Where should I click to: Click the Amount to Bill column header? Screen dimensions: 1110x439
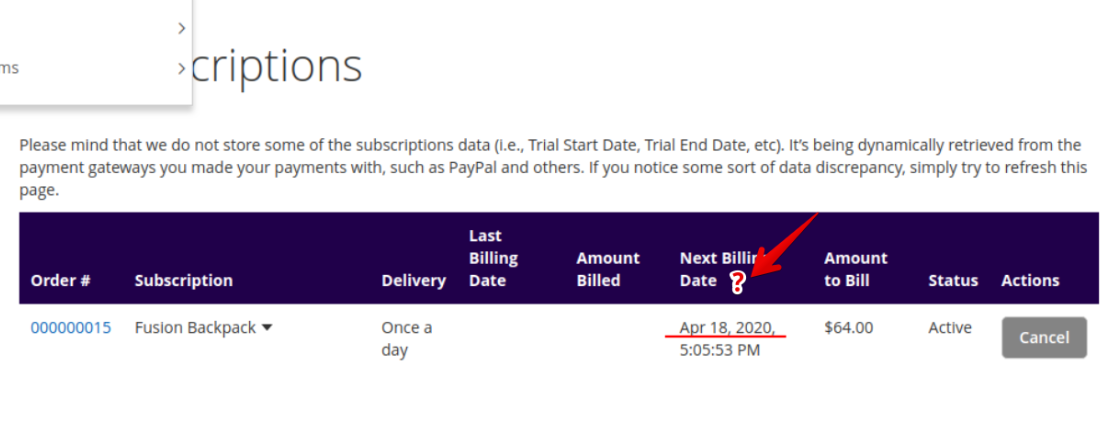point(855,269)
